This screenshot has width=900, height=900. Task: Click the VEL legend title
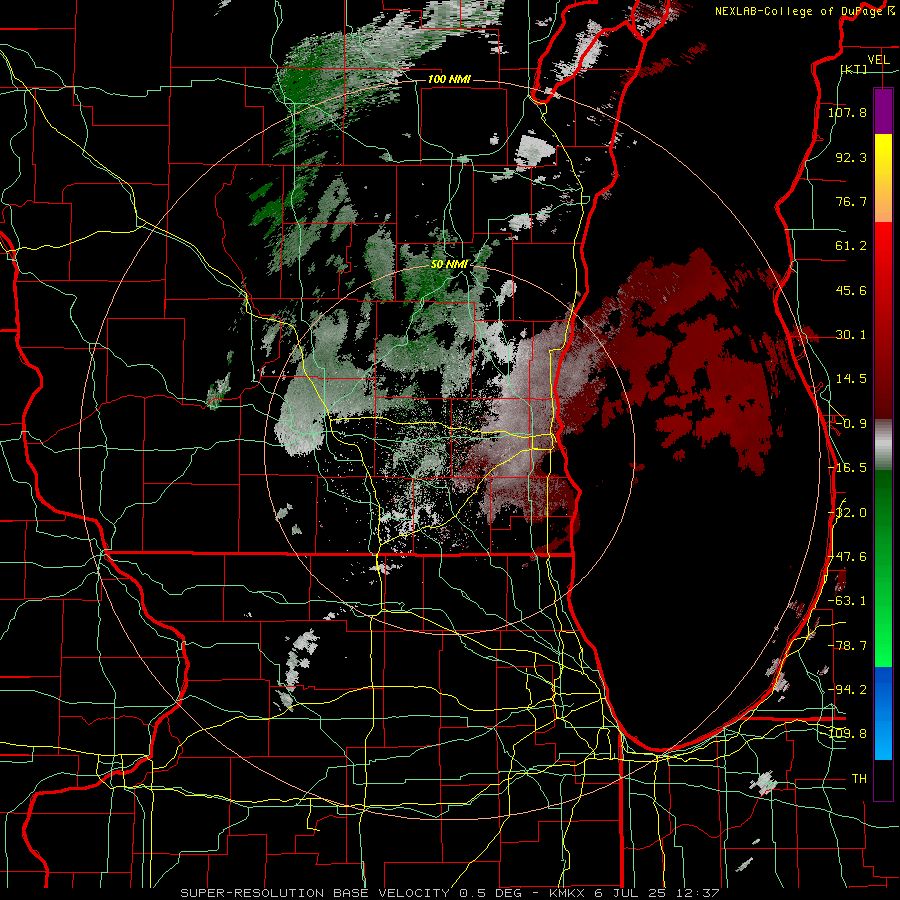click(x=878, y=60)
